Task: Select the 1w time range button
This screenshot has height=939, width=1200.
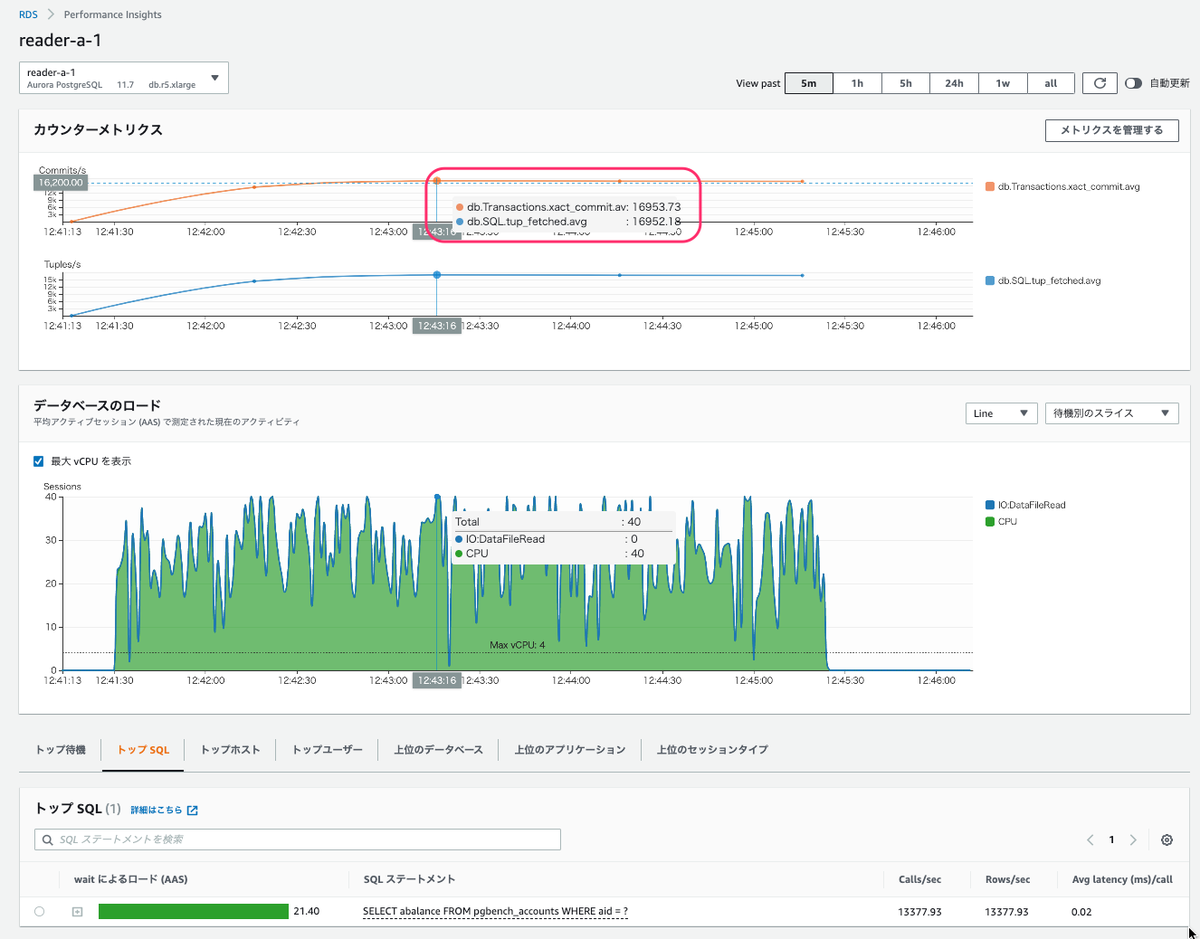Action: (1002, 83)
